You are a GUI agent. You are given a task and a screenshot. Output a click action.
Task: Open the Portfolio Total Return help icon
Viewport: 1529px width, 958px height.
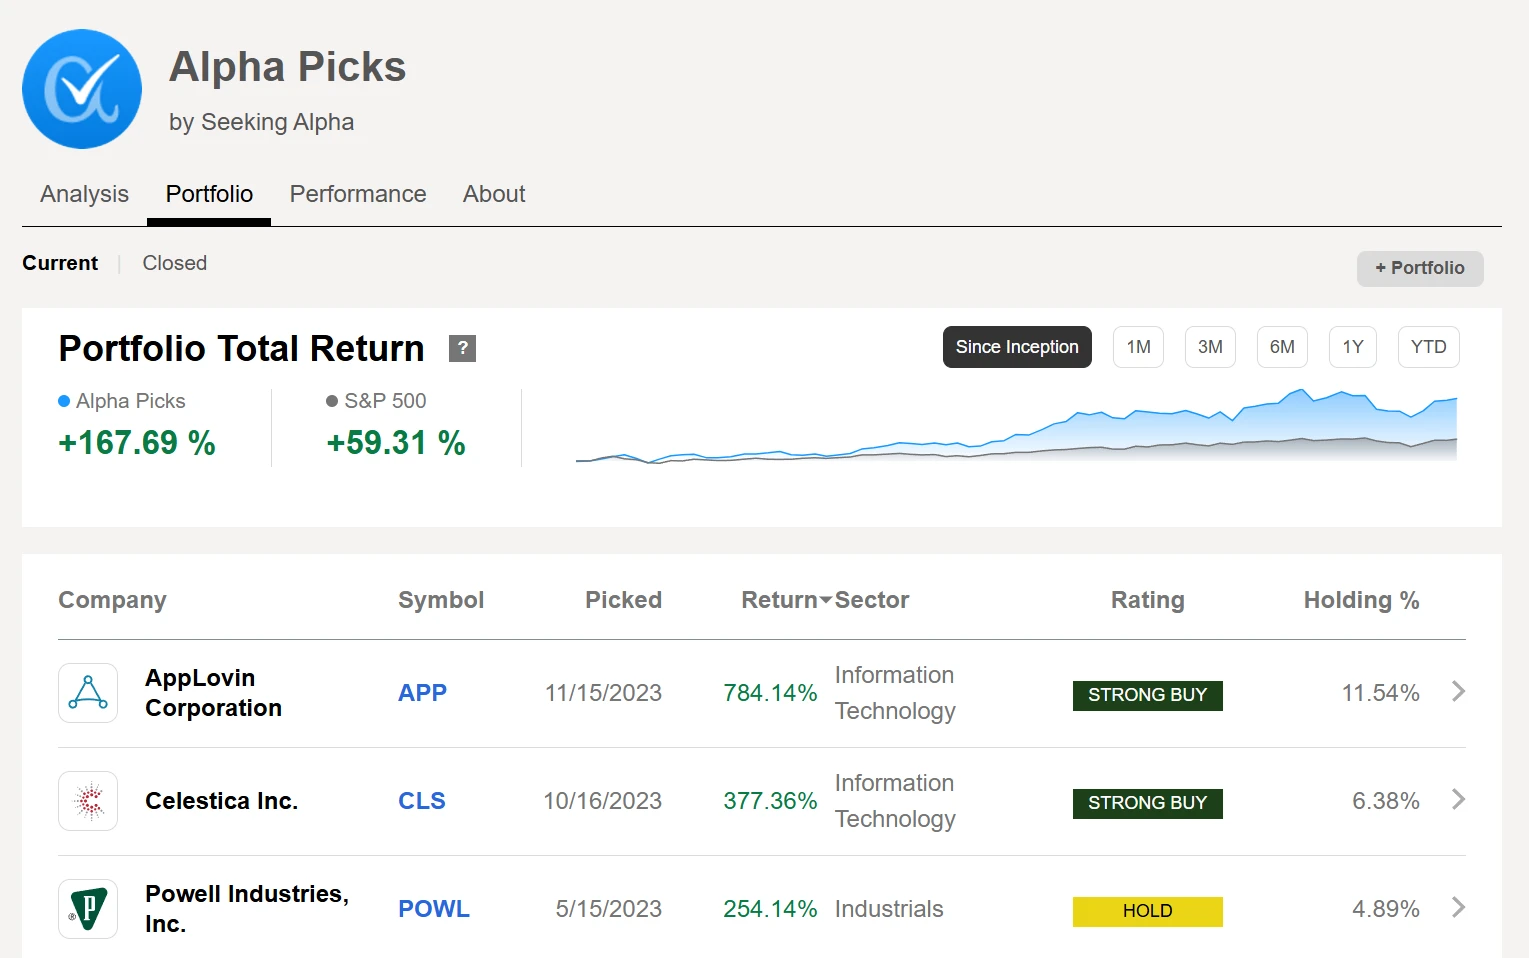(x=462, y=348)
